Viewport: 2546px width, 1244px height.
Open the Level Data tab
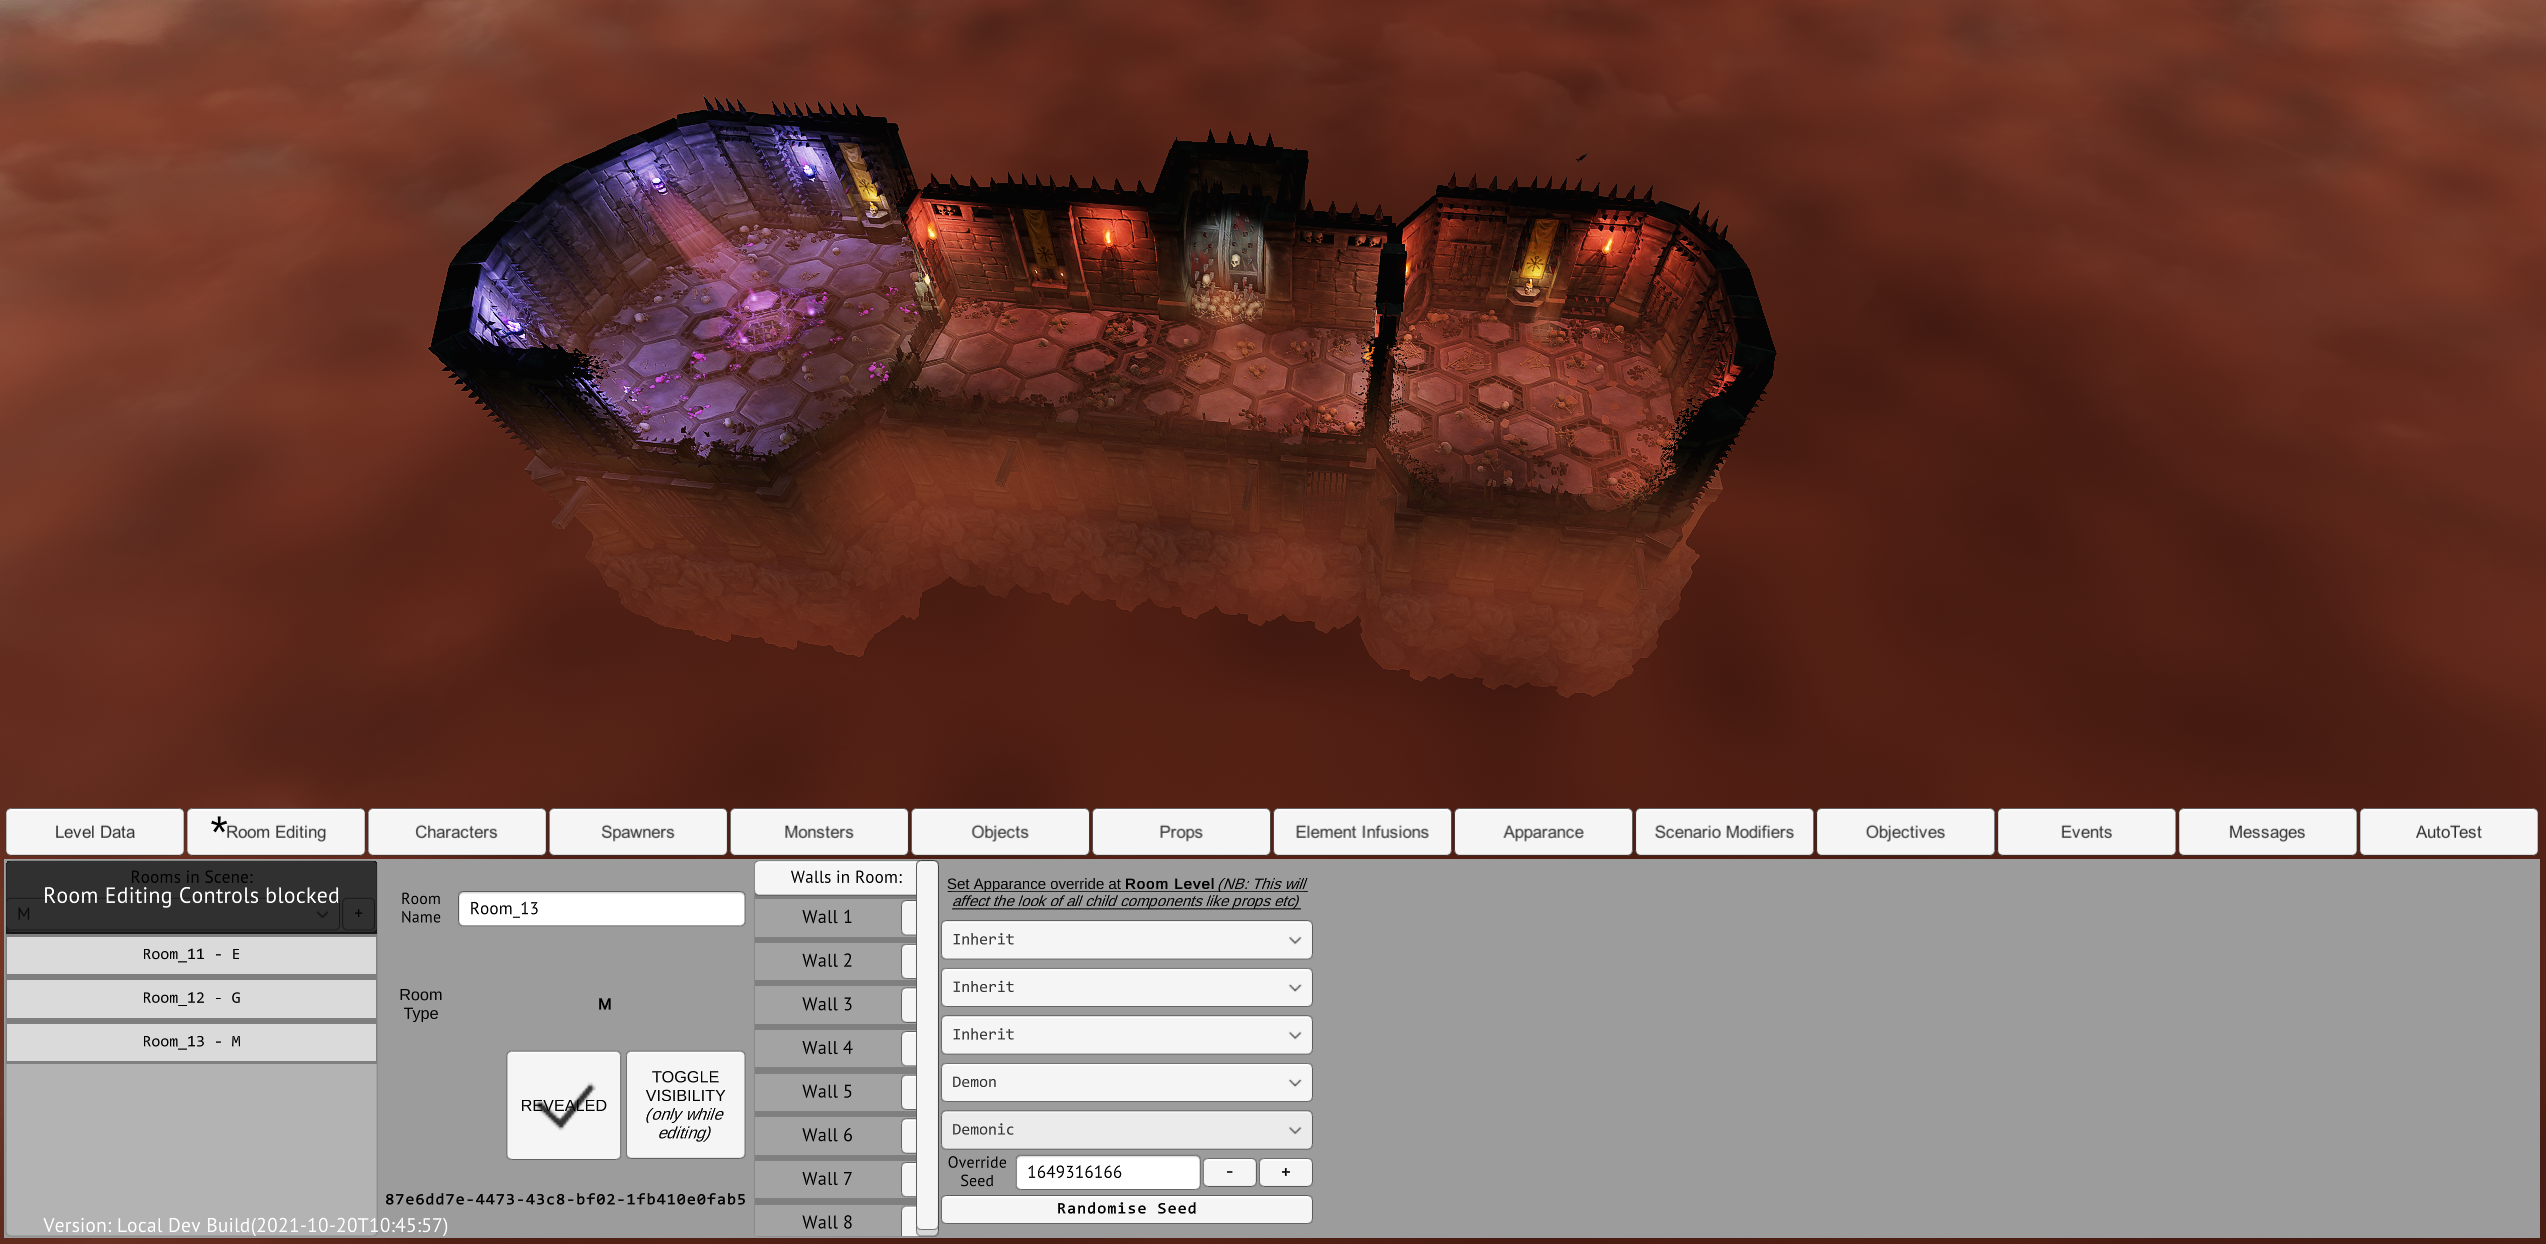coord(95,832)
